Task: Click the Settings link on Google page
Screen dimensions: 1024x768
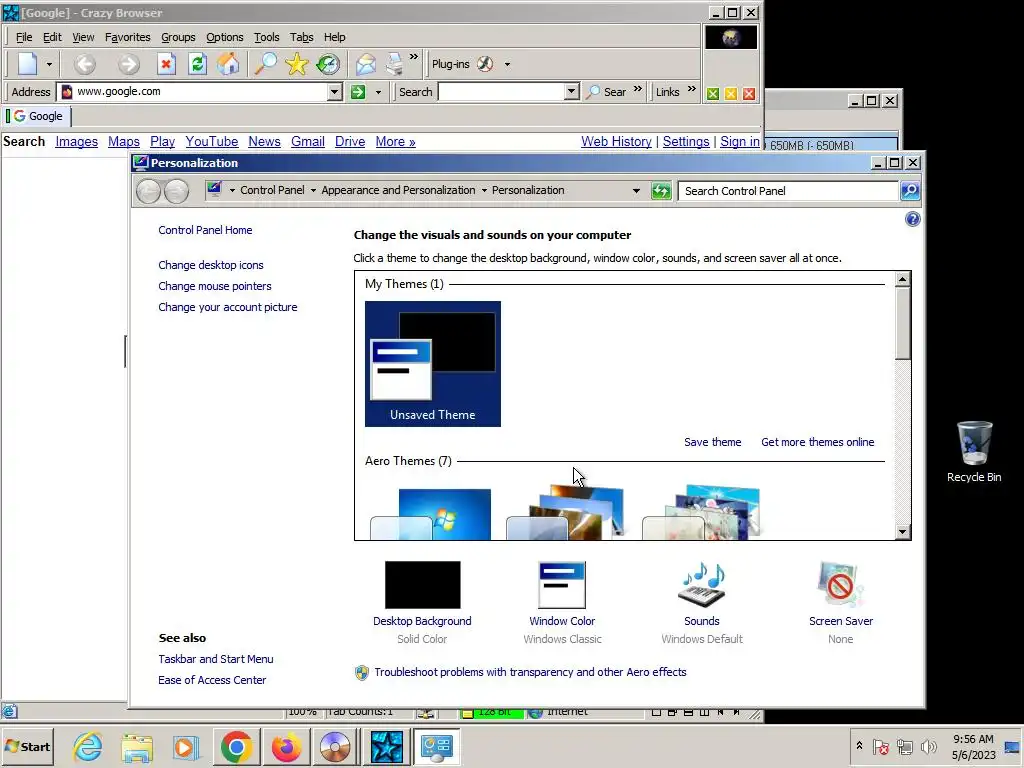Action: click(x=686, y=142)
